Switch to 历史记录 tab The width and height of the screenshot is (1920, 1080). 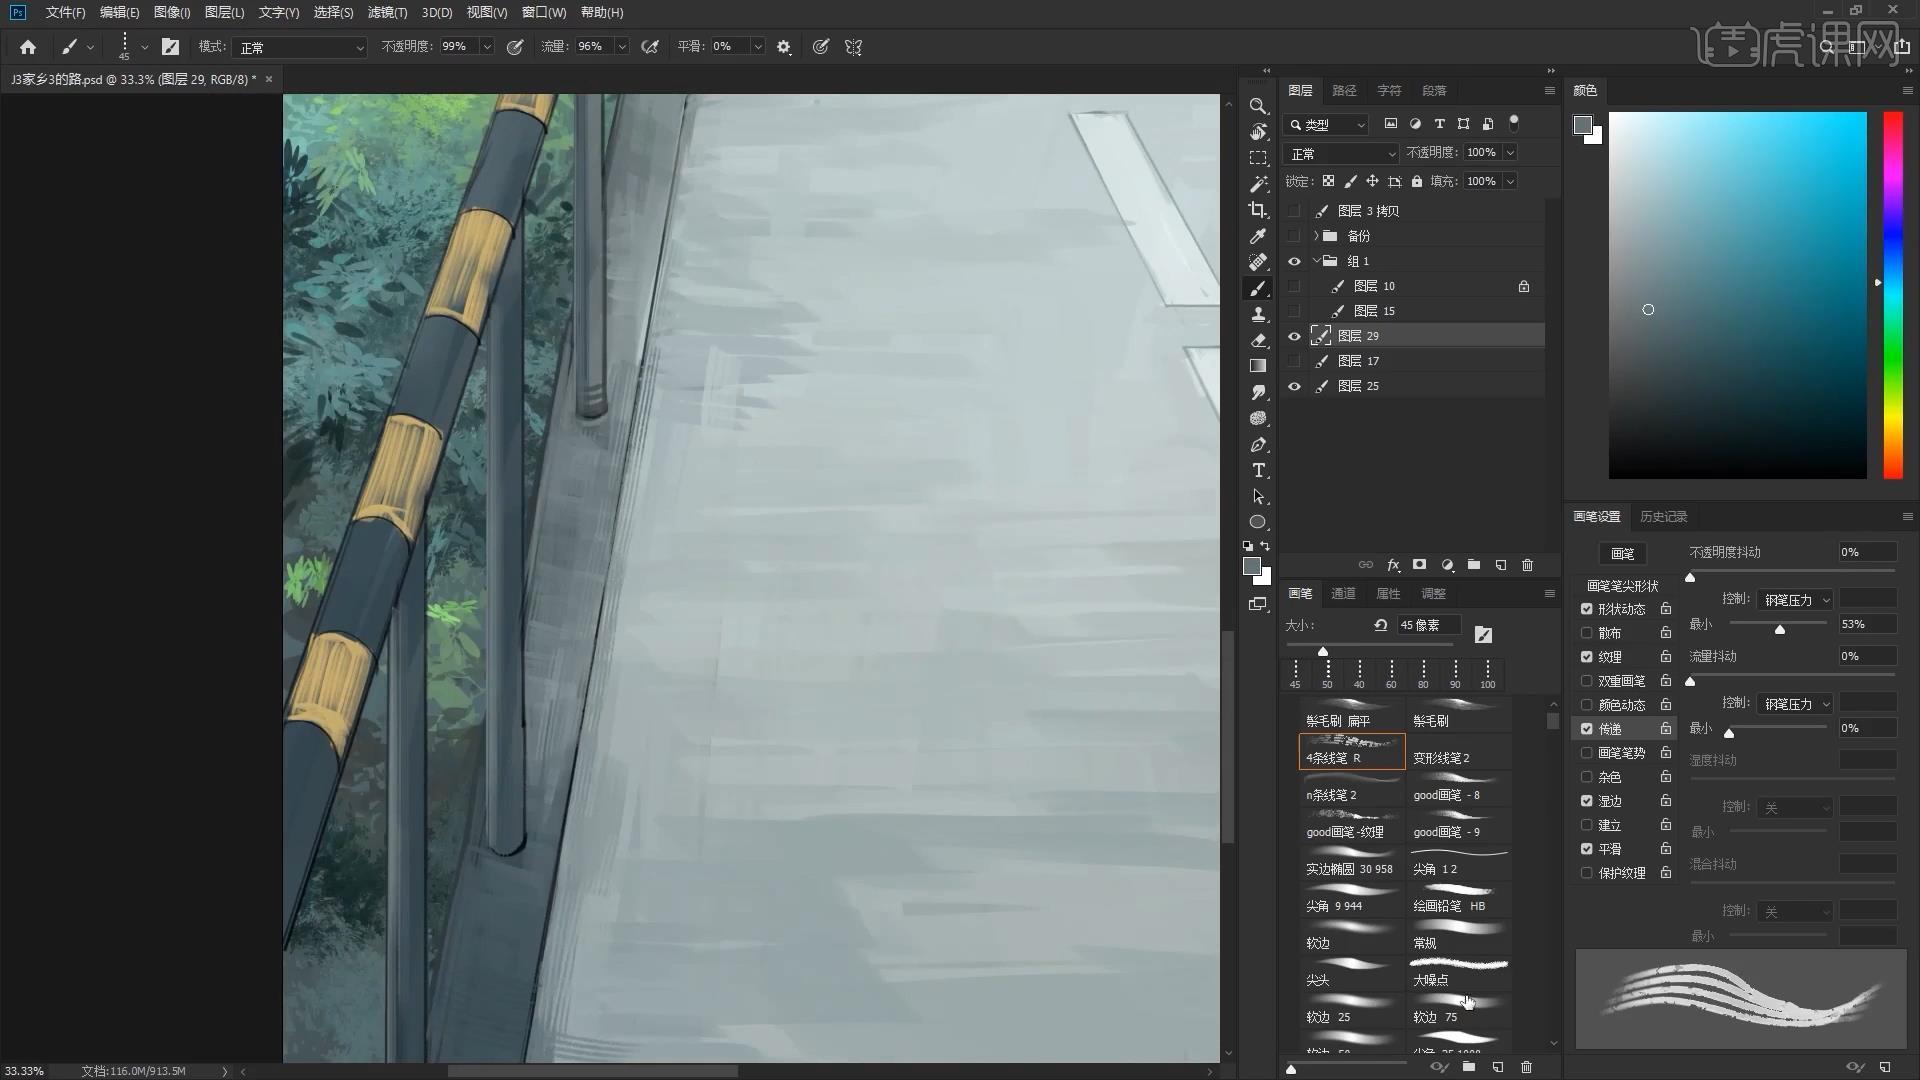click(x=1663, y=516)
